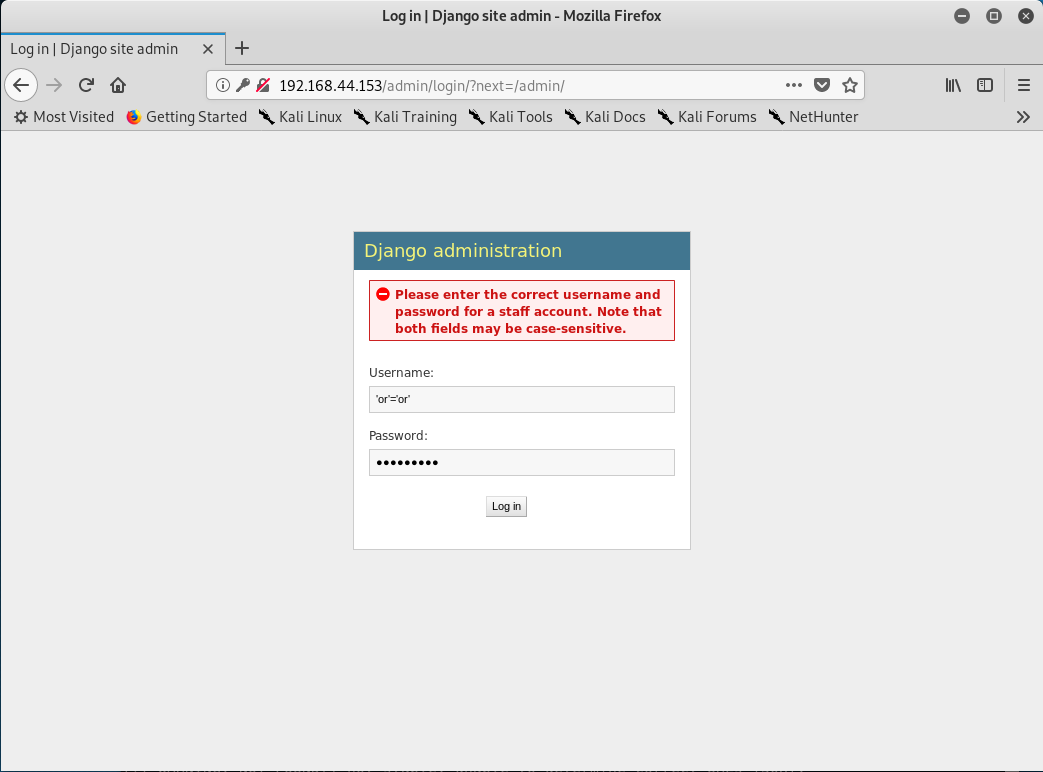Click the Username label
Screen dimensions: 1043x772
401,372
